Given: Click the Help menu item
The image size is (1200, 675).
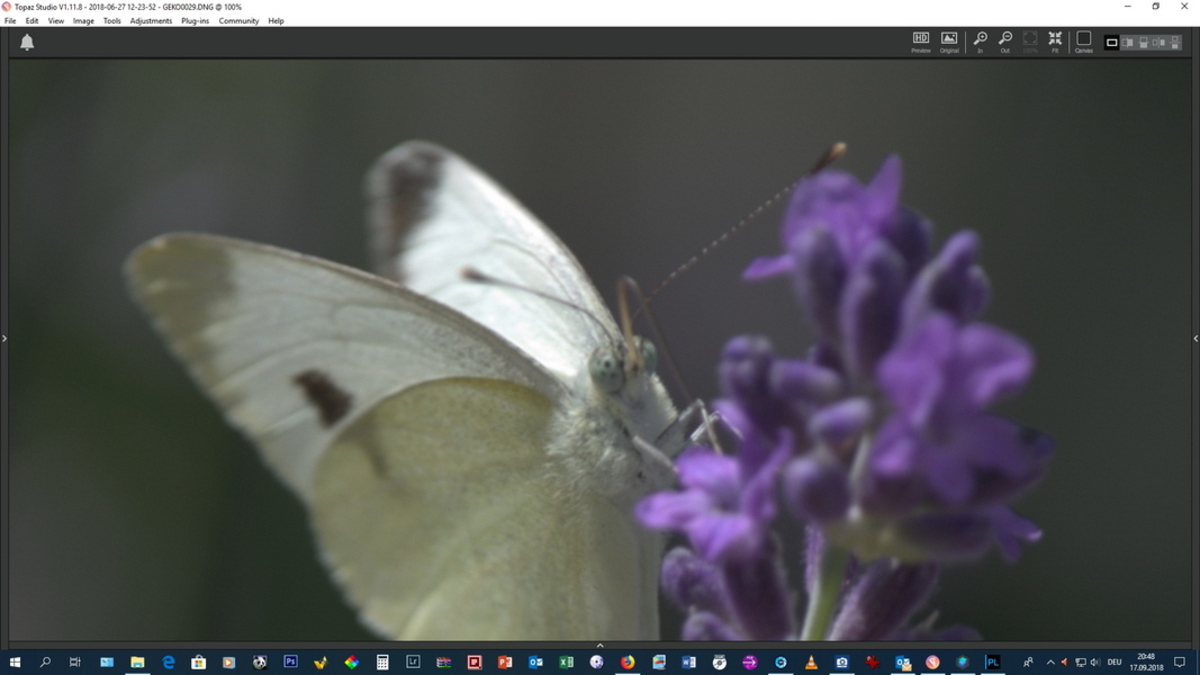Looking at the screenshot, I should tap(276, 21).
